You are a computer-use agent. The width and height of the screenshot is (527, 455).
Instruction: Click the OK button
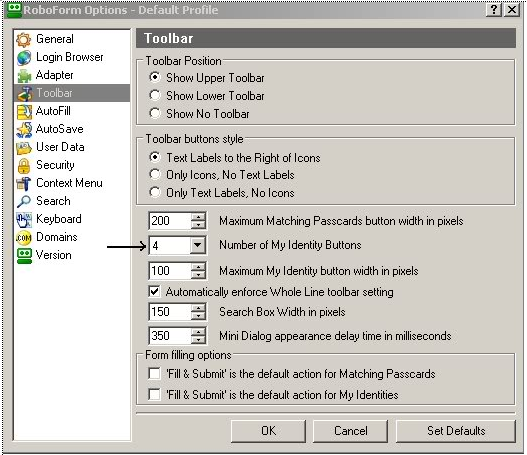coord(268,431)
